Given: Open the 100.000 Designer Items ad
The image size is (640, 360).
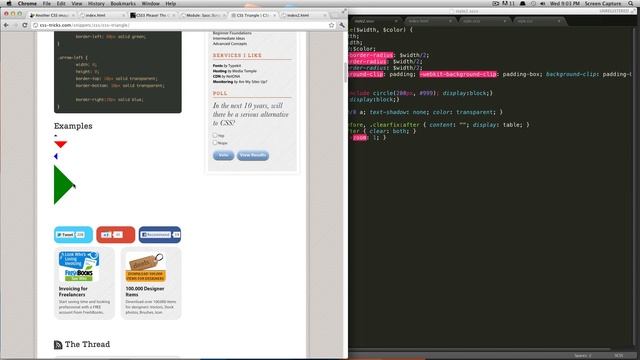Looking at the screenshot, I should click(x=151, y=283).
